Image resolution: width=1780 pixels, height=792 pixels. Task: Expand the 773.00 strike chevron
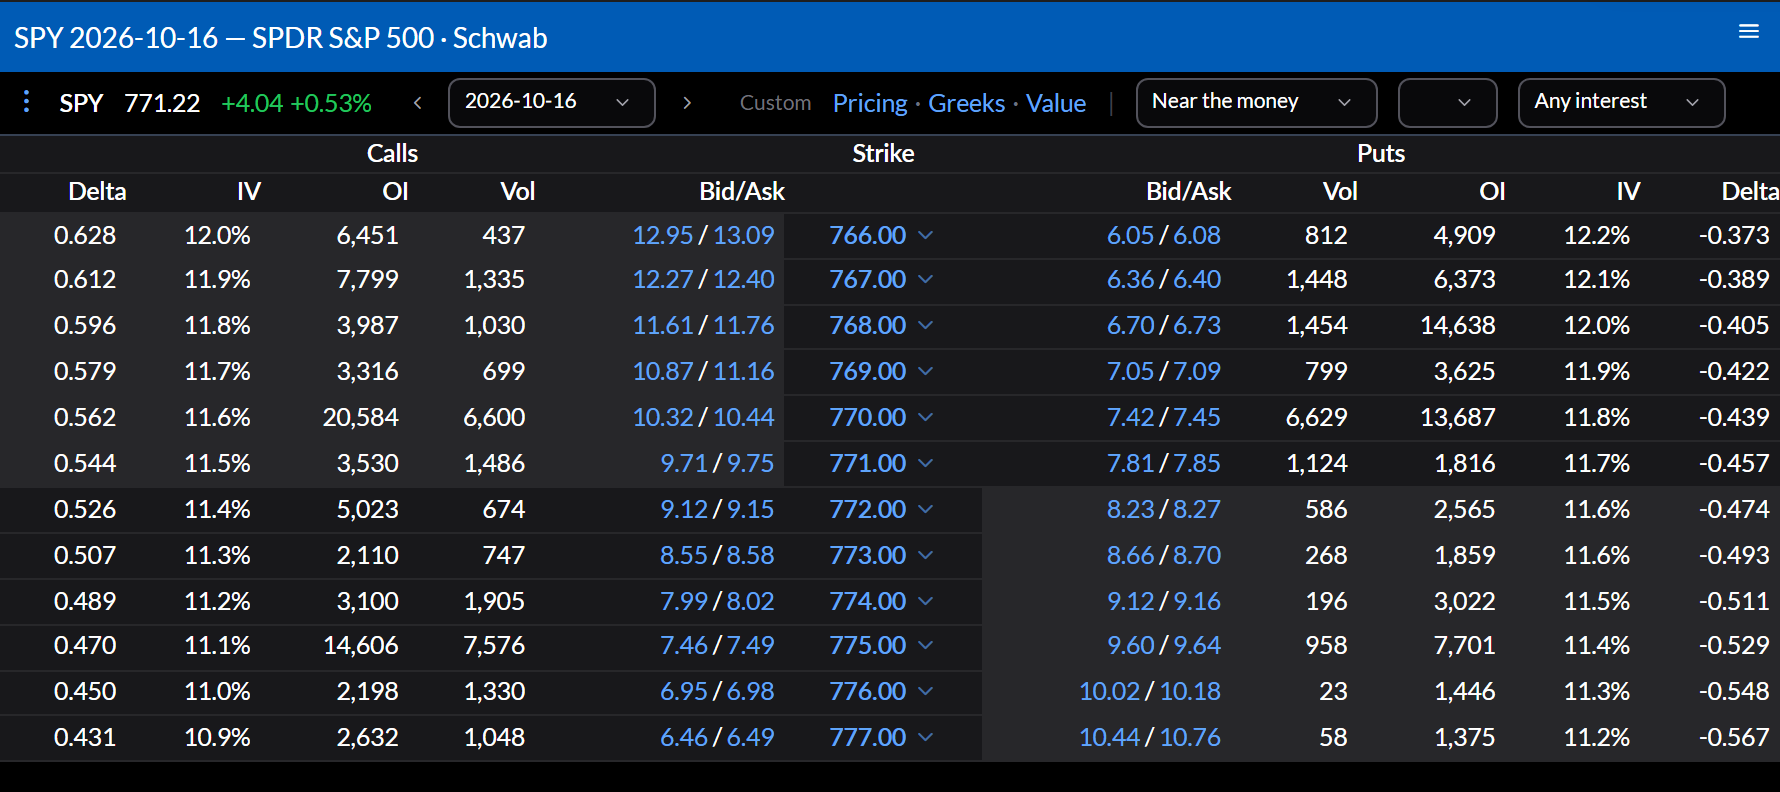click(x=925, y=555)
